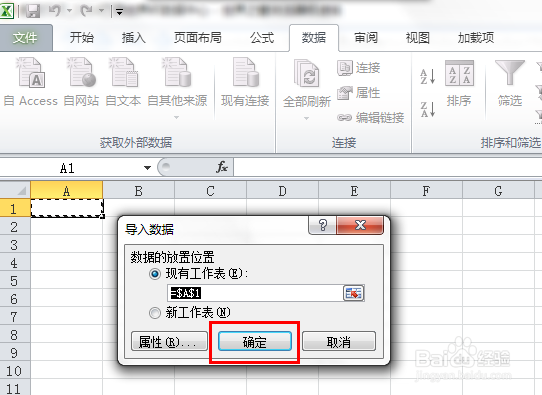542x395 pixels.
Task: Open the undo history dropdown arrow
Action: click(x=69, y=11)
